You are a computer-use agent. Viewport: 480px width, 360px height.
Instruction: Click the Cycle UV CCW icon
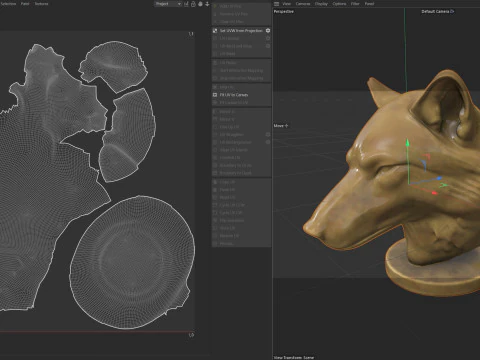click(215, 205)
